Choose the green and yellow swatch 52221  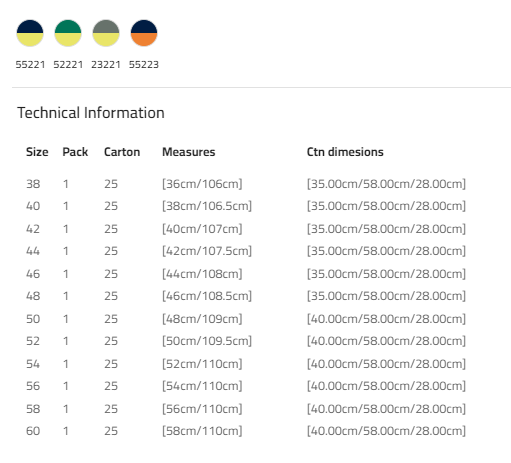(x=68, y=33)
